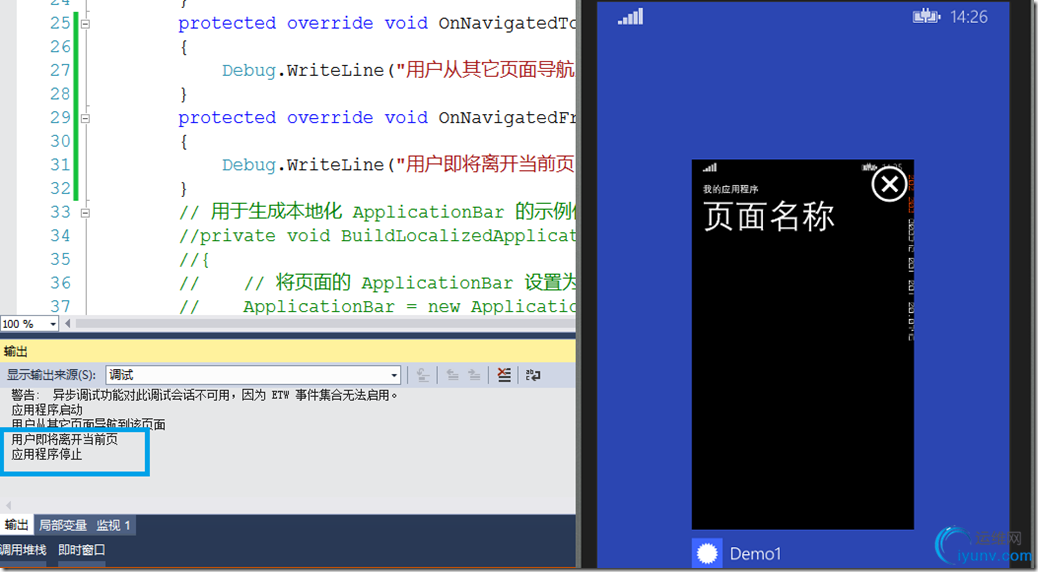The width and height of the screenshot is (1038, 572).
Task: Collapse the comment block at line 33
Action: point(85,213)
